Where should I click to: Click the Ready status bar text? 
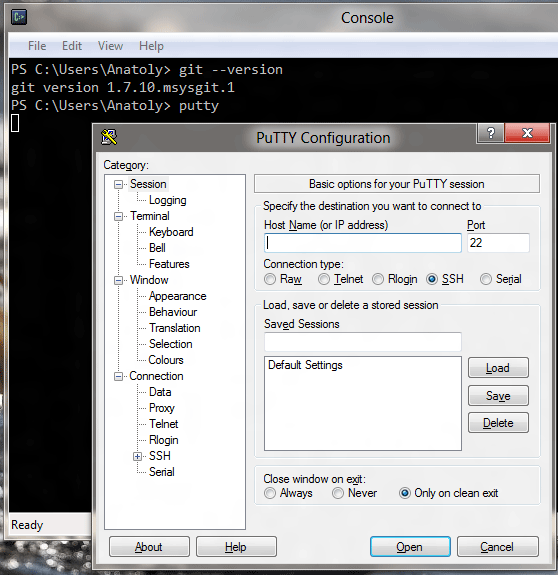pyautogui.click(x=27, y=525)
